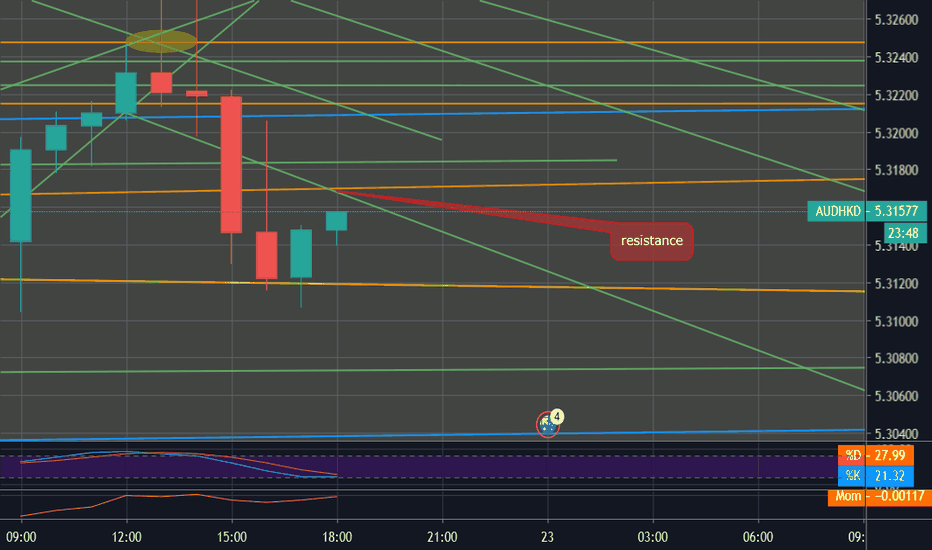Click the 5.30800 price axis label
Screen dimensions: 932x550
tap(896, 358)
